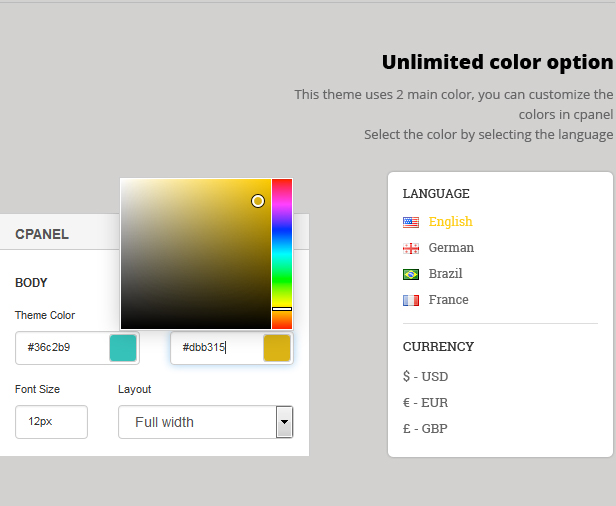616x506 pixels.
Task: Open the Full width layout dropdown
Action: click(x=205, y=422)
